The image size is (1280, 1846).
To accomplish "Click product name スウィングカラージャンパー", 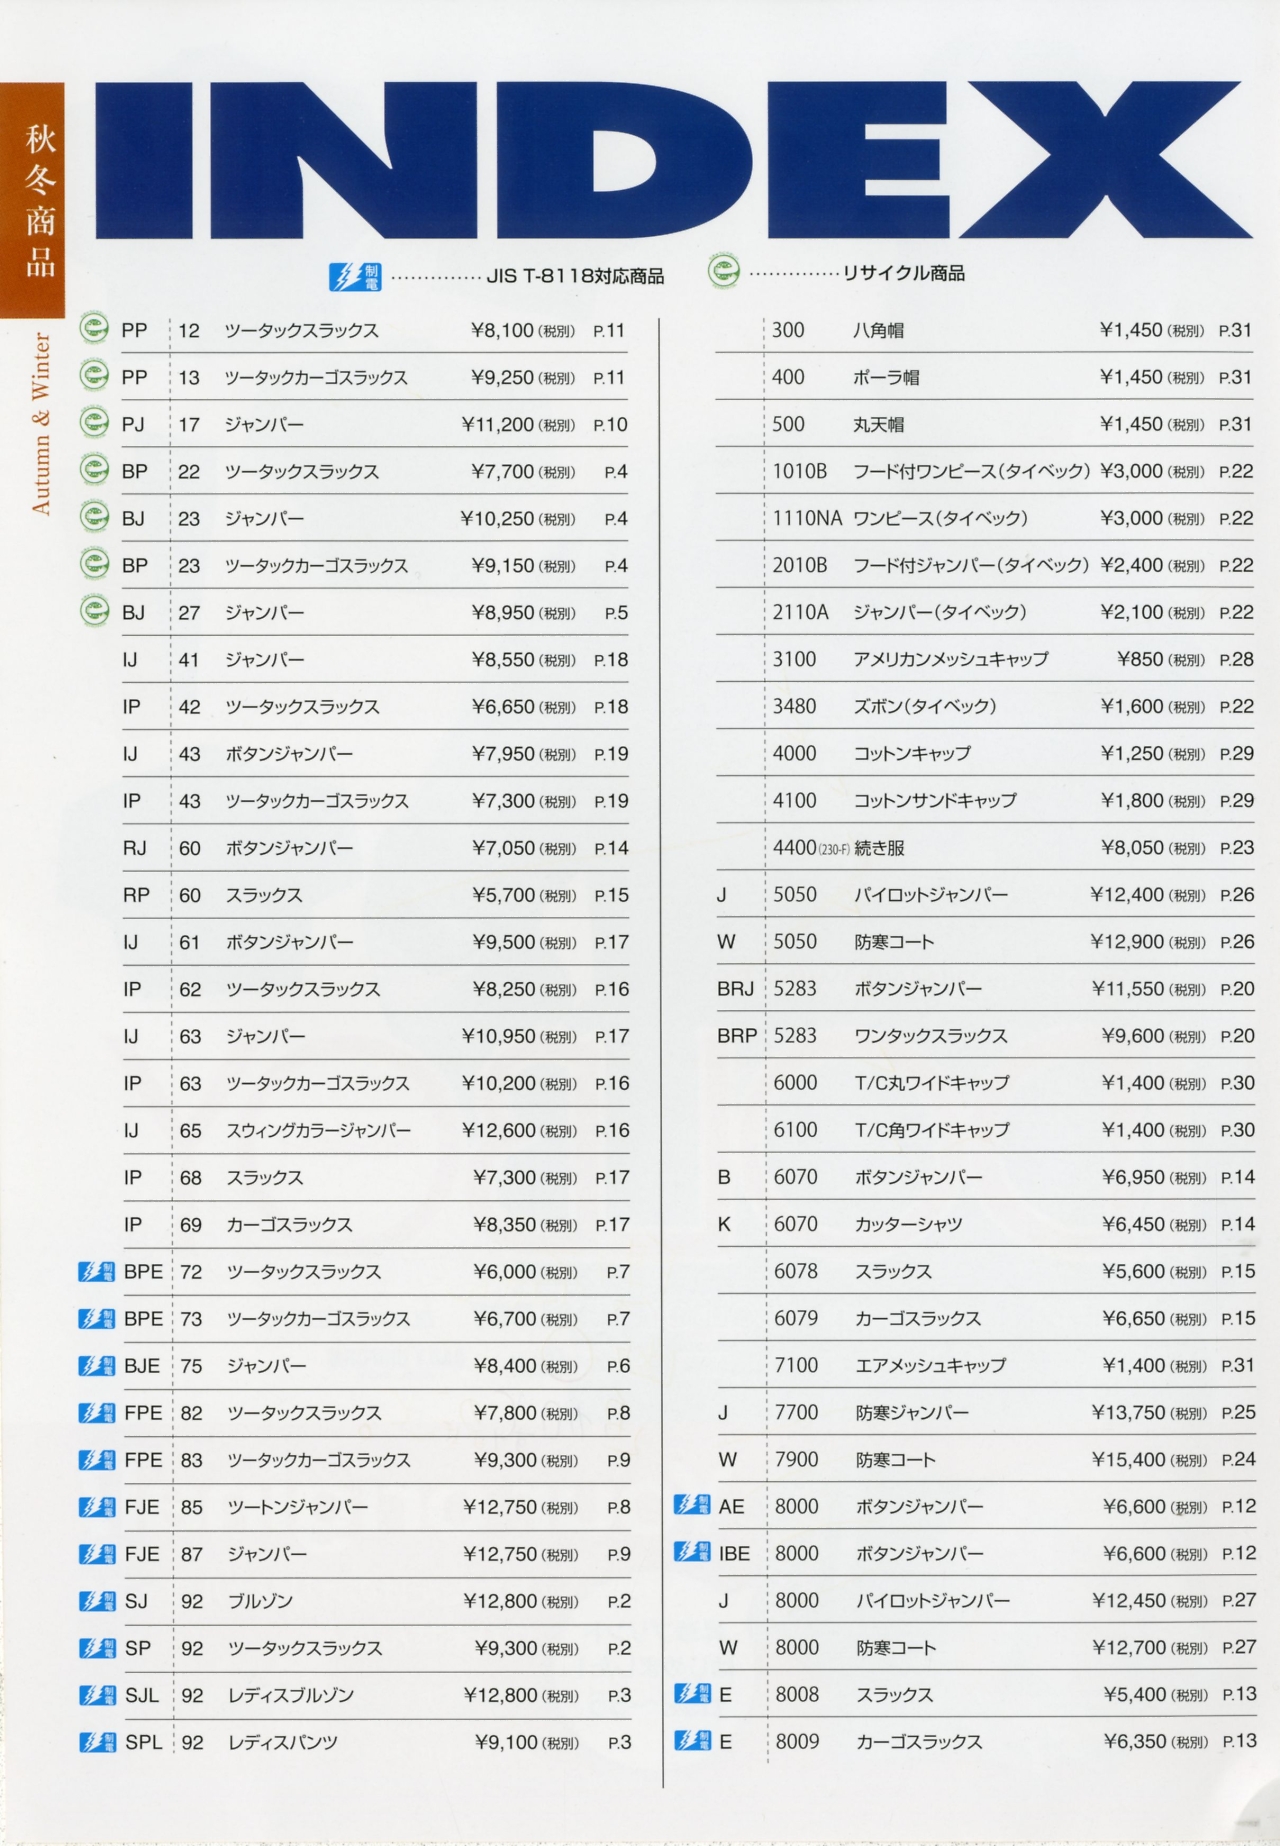I will (x=318, y=1131).
